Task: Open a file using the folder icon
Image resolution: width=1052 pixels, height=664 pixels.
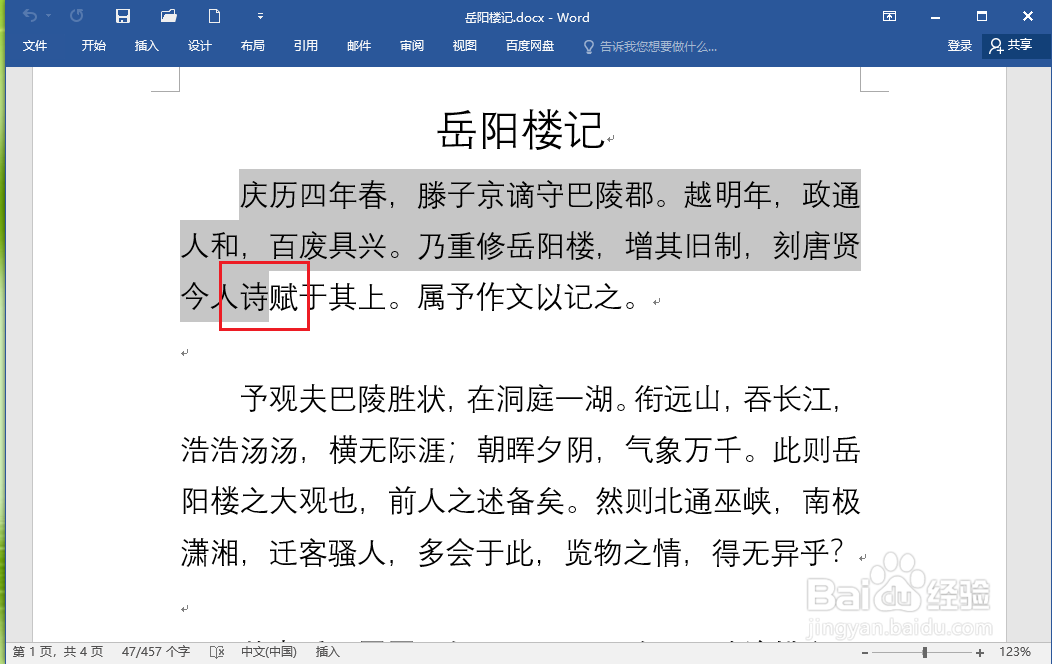Action: pyautogui.click(x=169, y=16)
